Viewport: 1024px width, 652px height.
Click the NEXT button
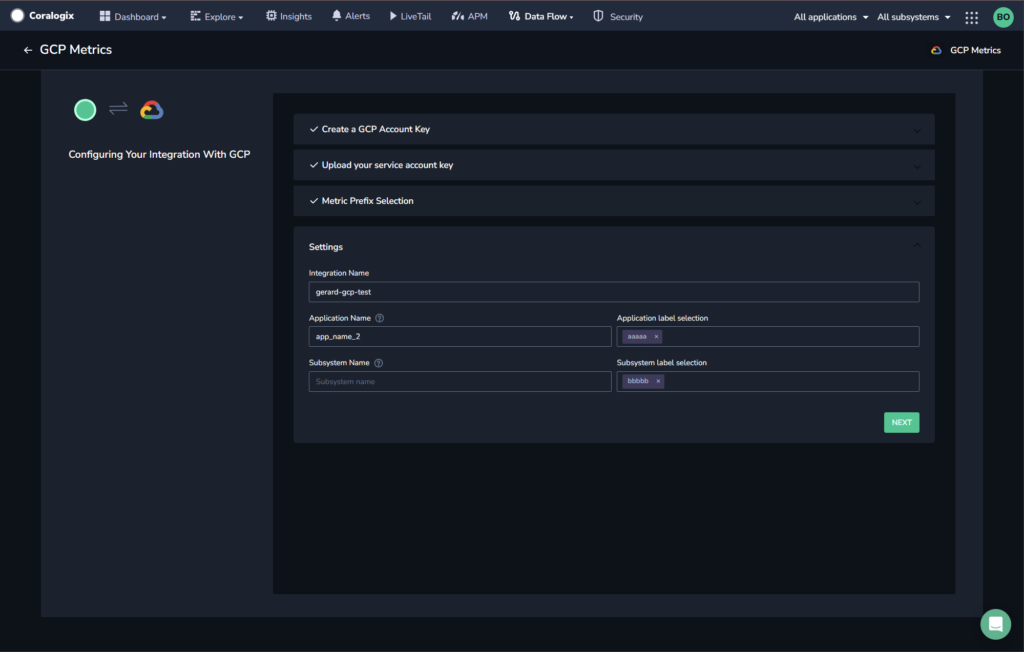[x=901, y=423]
